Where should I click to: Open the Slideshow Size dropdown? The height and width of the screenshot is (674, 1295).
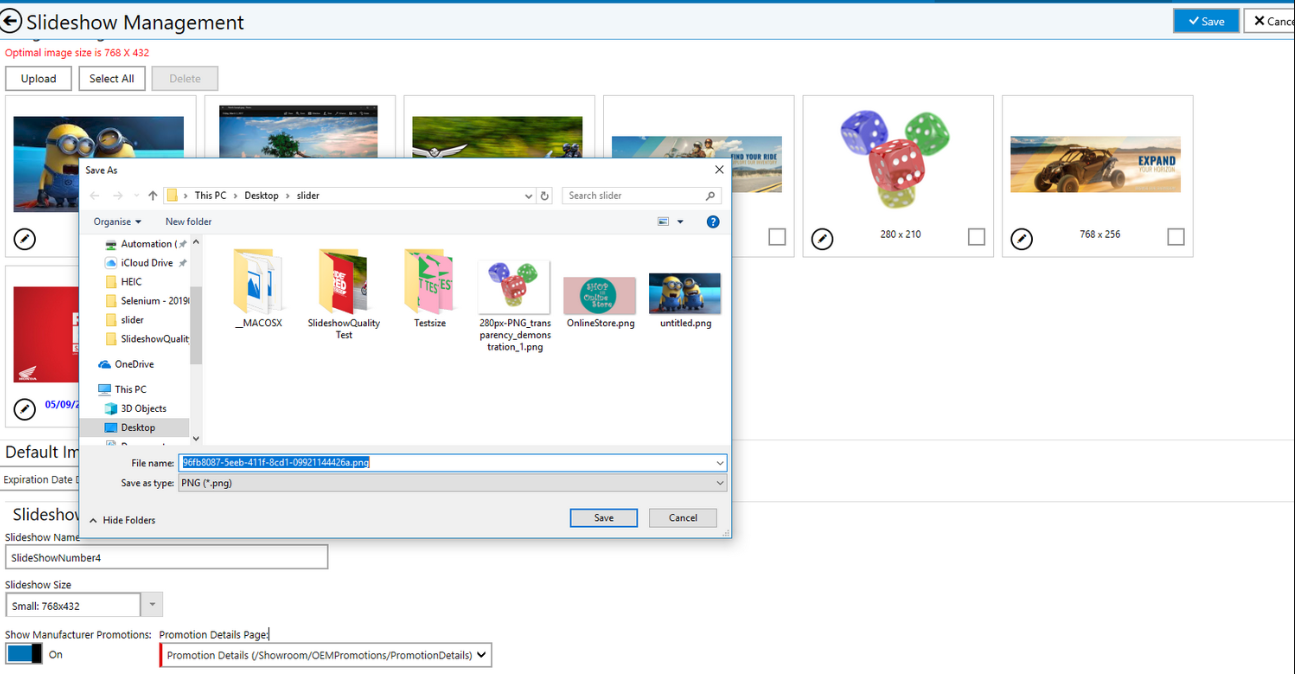(x=152, y=605)
